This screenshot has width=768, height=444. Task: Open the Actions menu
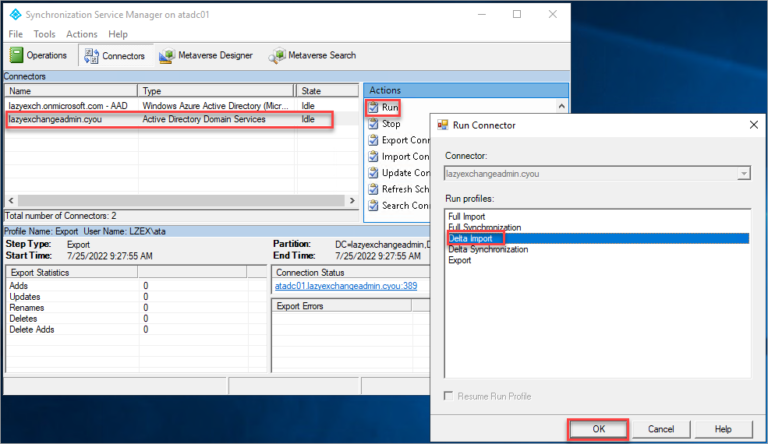[x=82, y=34]
